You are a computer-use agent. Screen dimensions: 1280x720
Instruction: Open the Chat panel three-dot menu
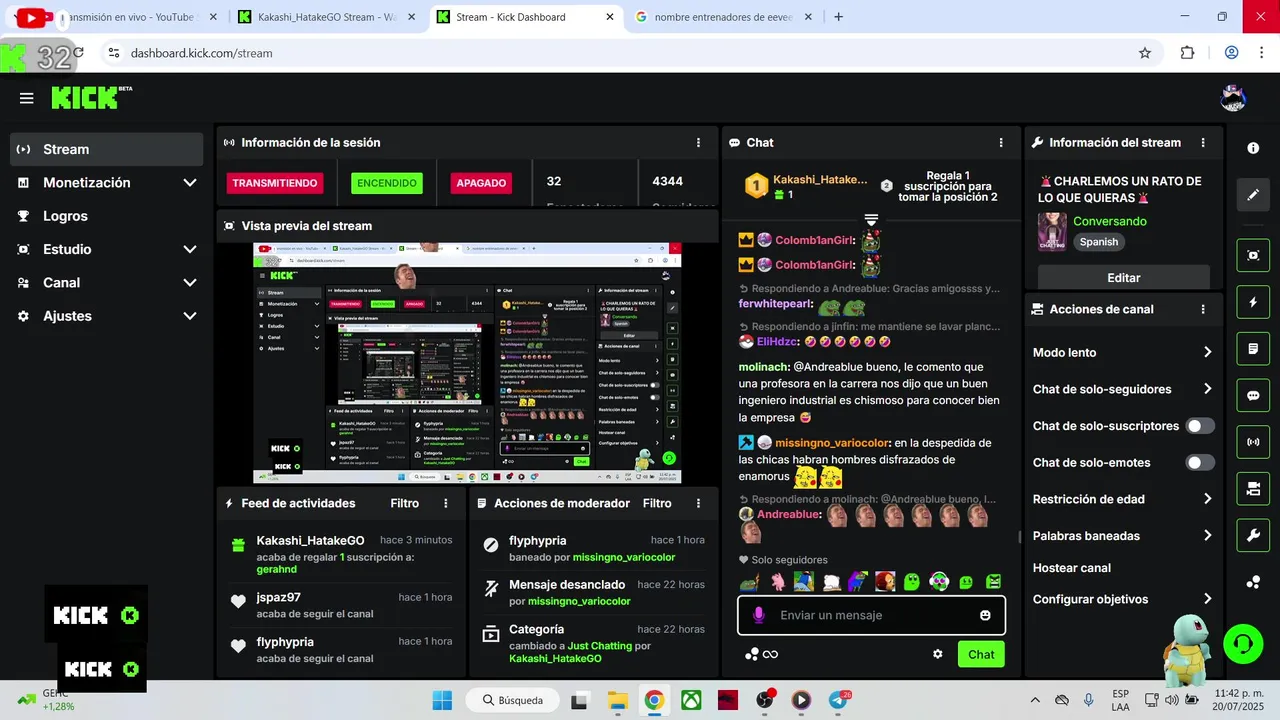click(x=1001, y=143)
